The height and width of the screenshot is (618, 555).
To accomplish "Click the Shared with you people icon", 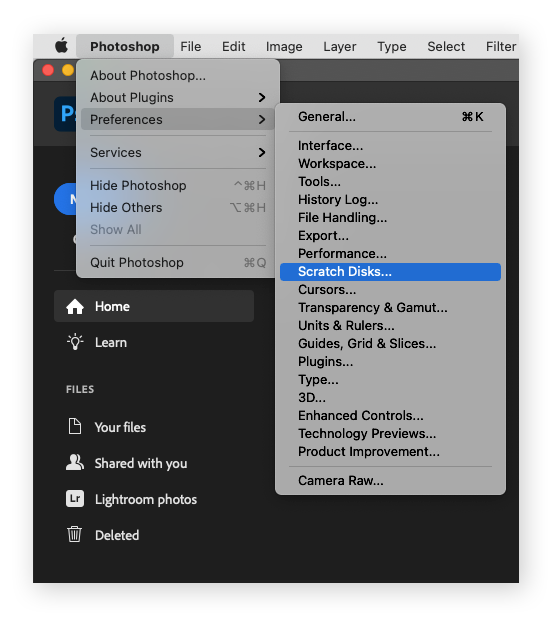I will (74, 463).
